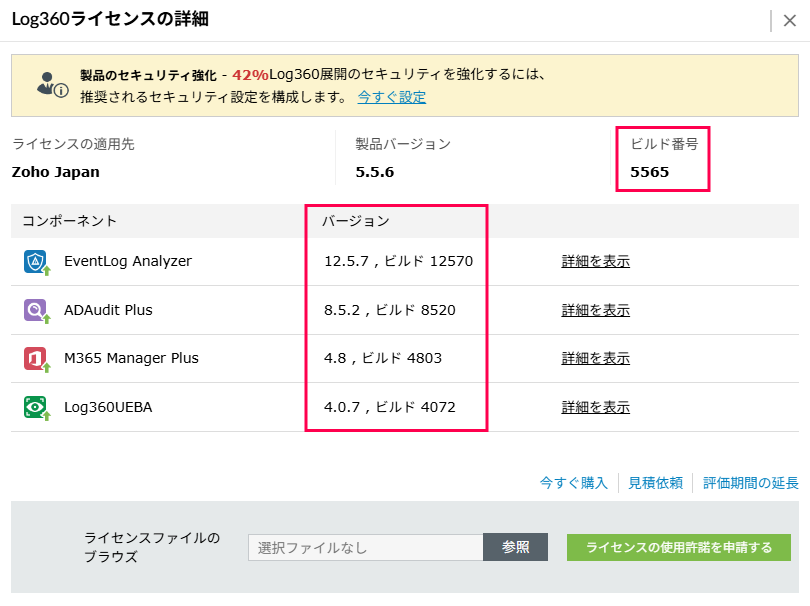The image size is (810, 606).
Task: Open the 今すぐ設定 security link
Action: tap(392, 97)
